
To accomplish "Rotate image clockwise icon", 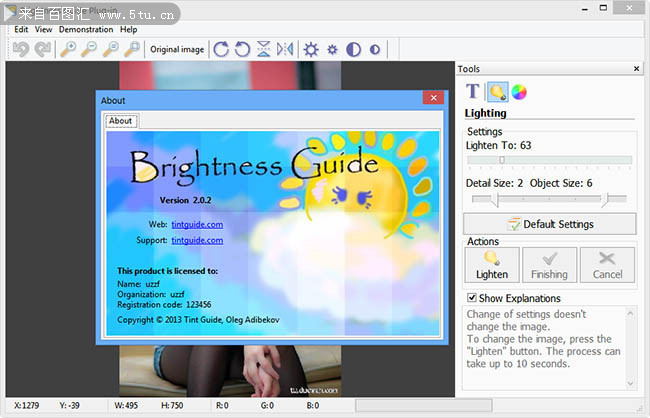I will [221, 49].
